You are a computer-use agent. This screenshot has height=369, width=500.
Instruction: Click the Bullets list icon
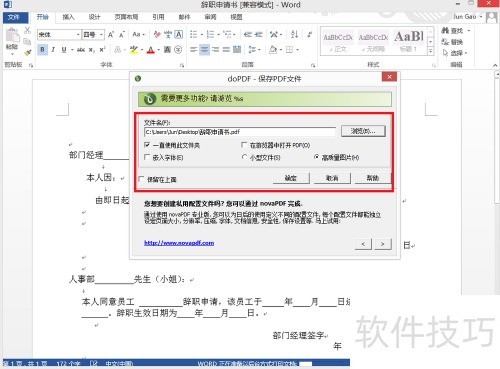click(x=194, y=34)
